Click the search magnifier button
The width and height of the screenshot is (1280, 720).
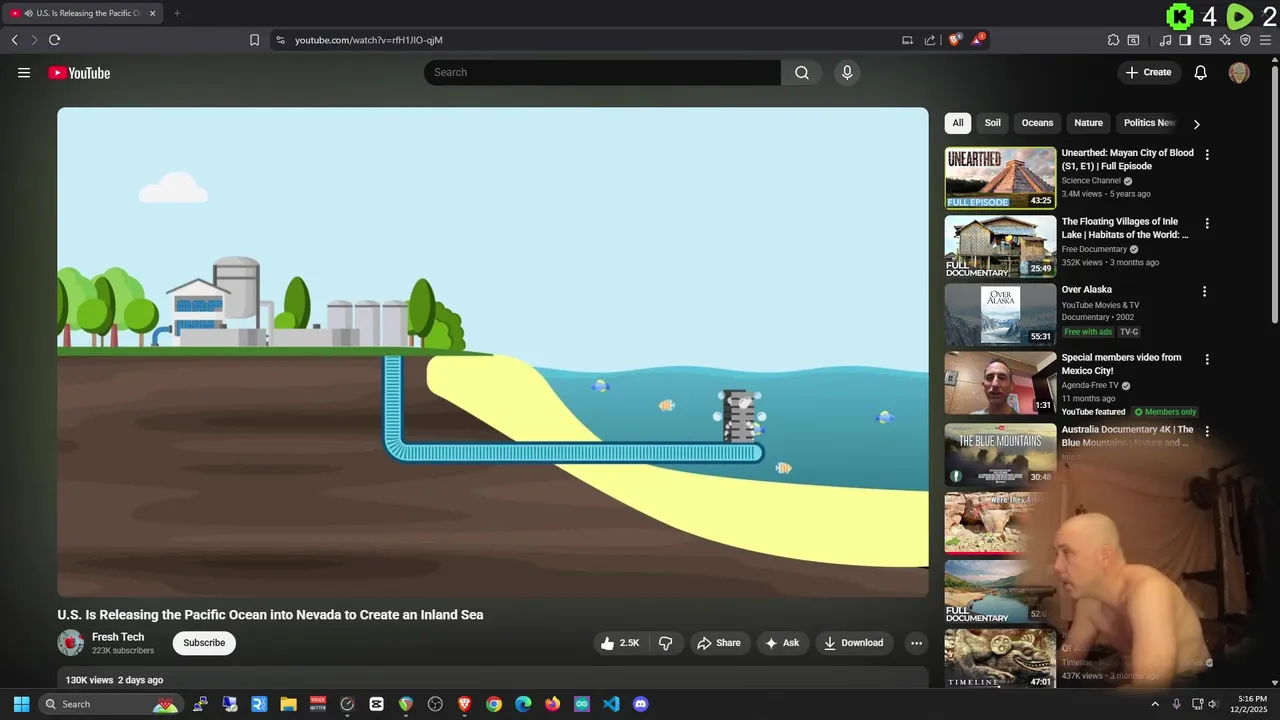pyautogui.click(x=802, y=72)
